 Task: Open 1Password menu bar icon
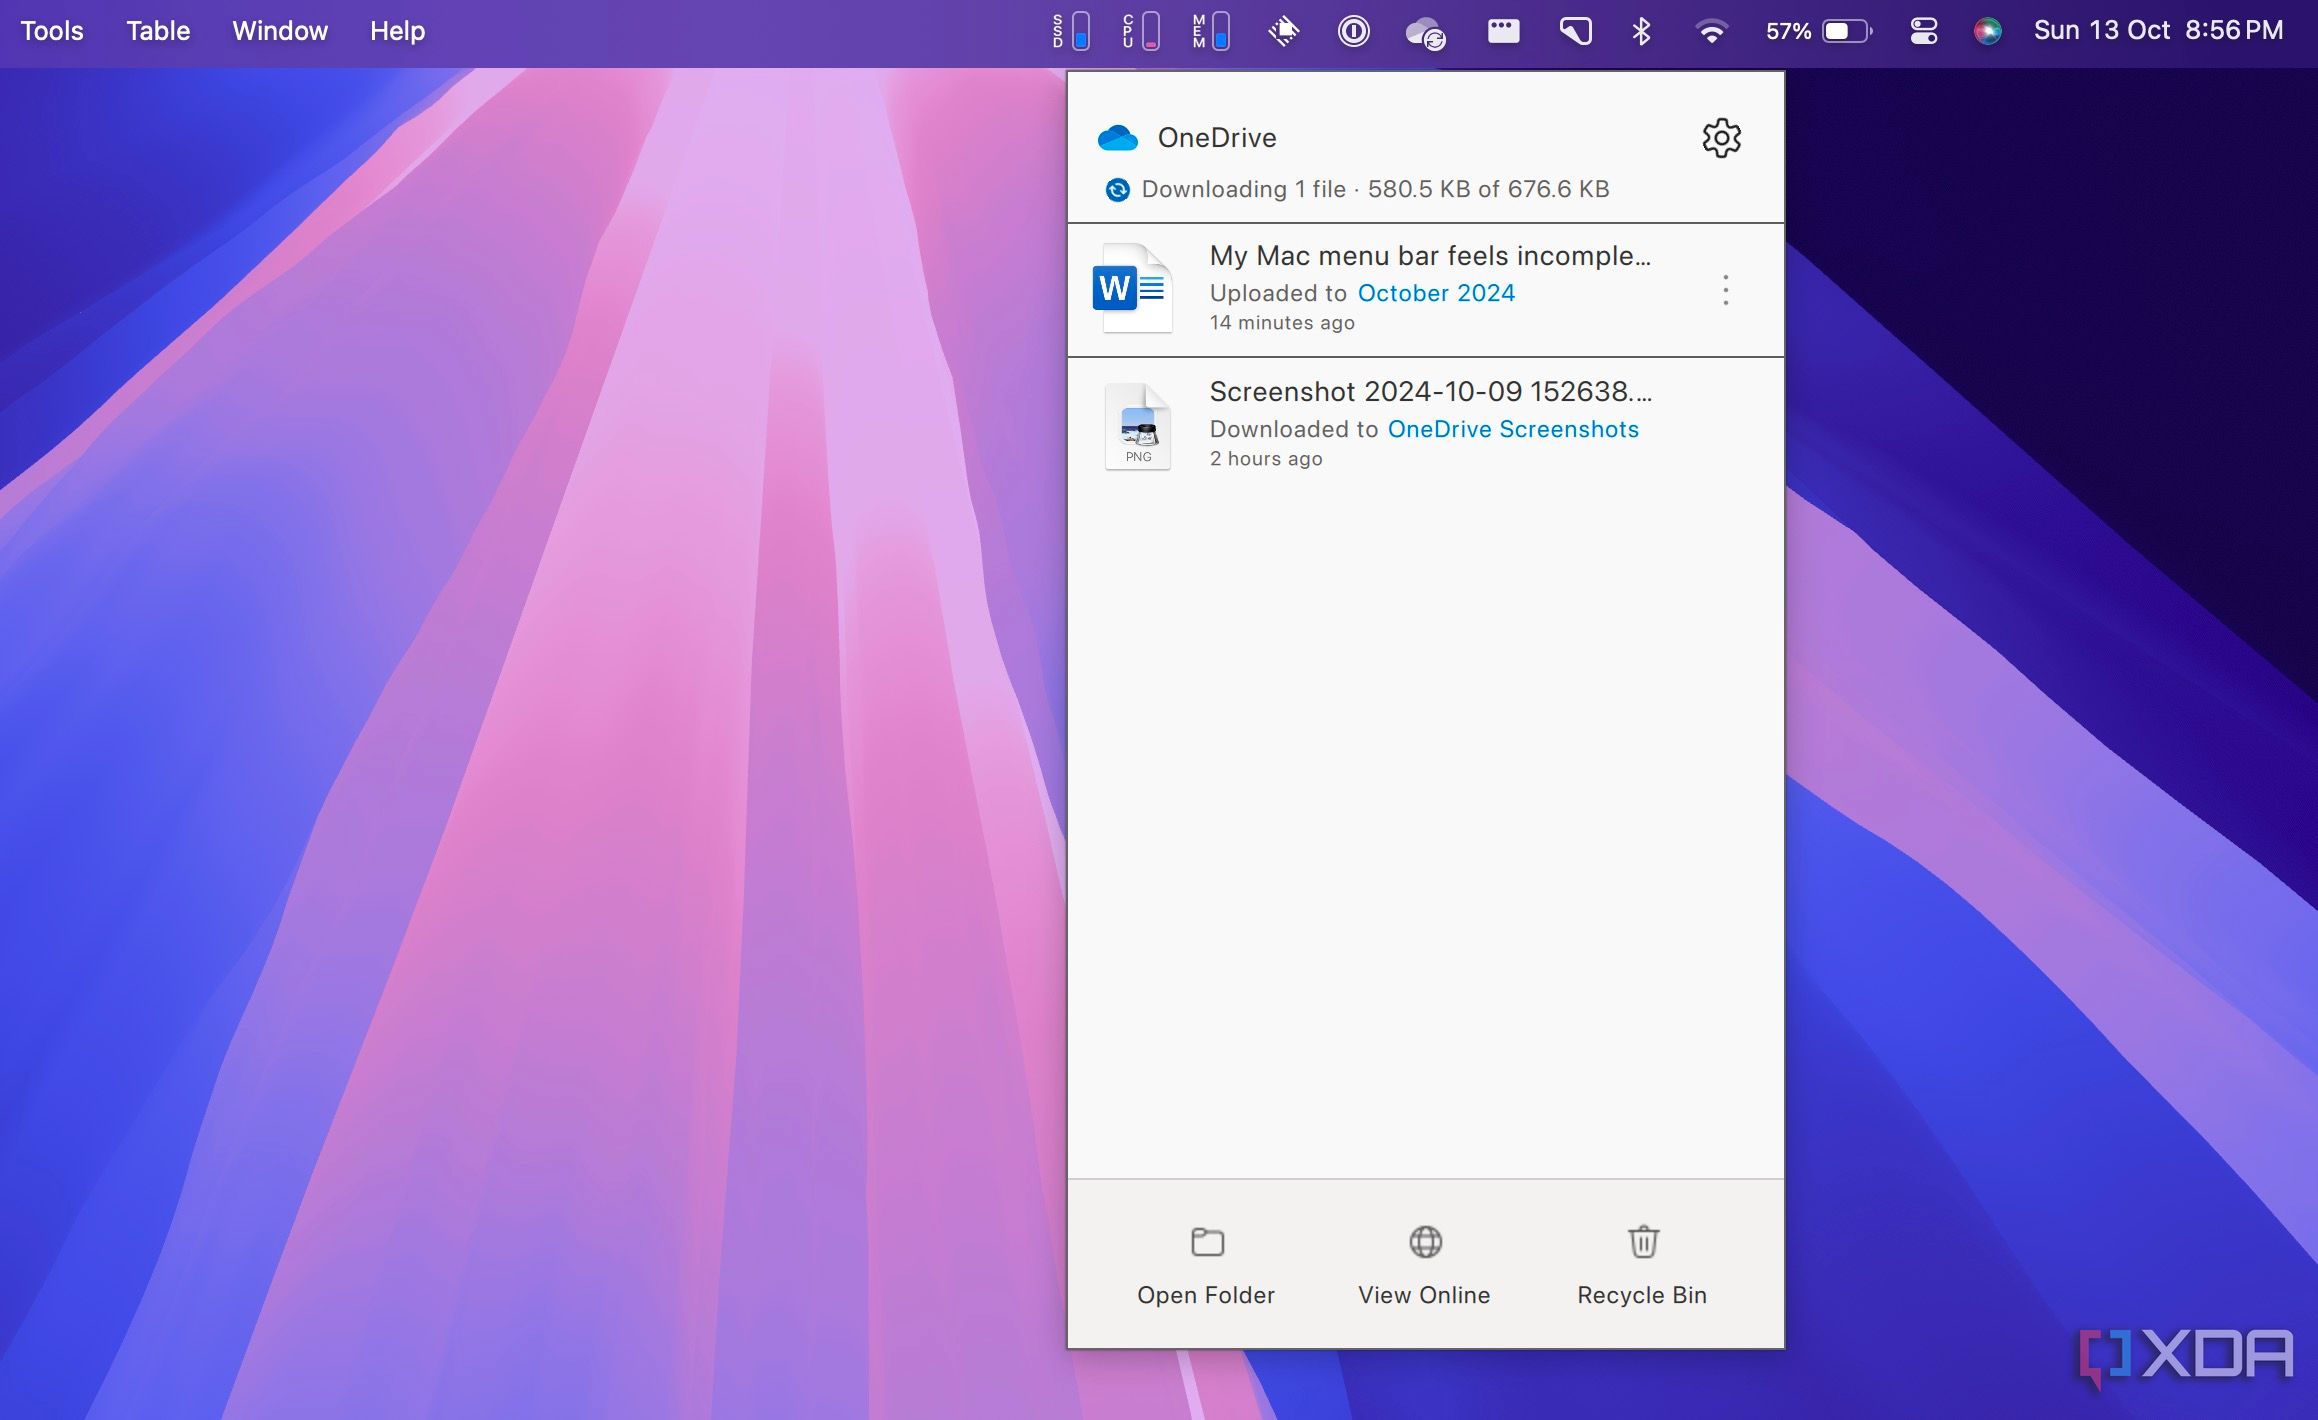(x=1353, y=31)
